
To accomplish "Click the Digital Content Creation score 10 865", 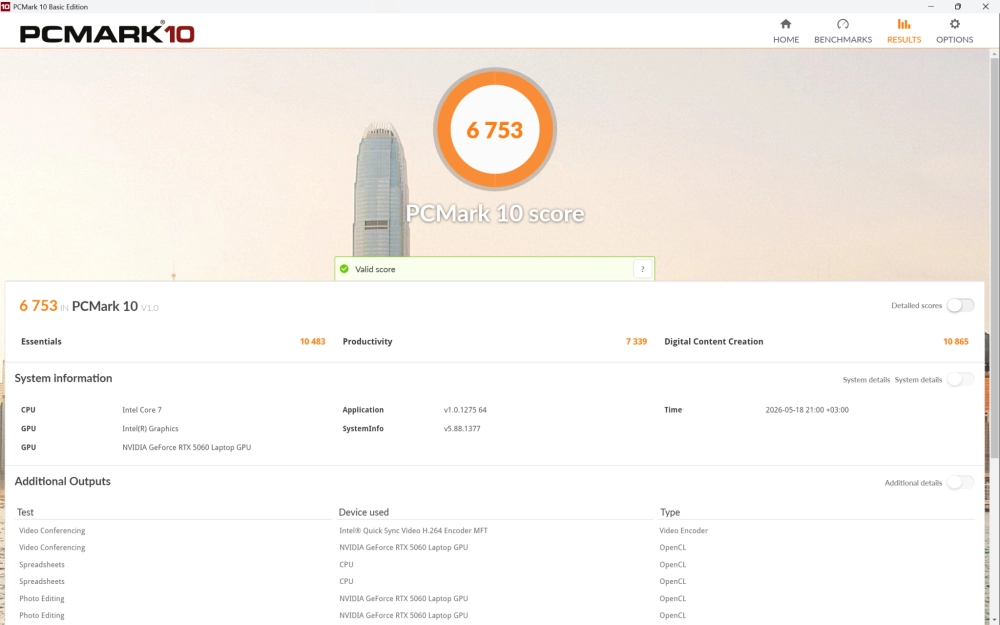I will click(x=955, y=342).
